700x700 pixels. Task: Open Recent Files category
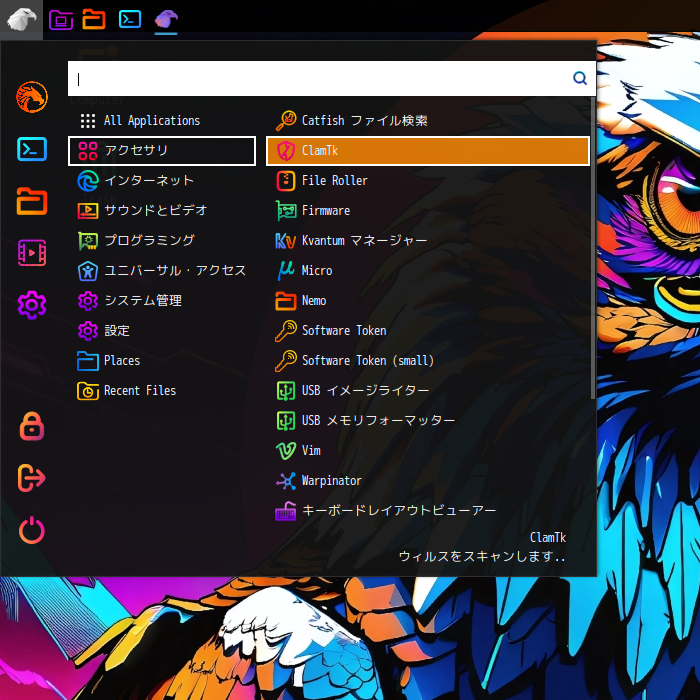tap(162, 391)
